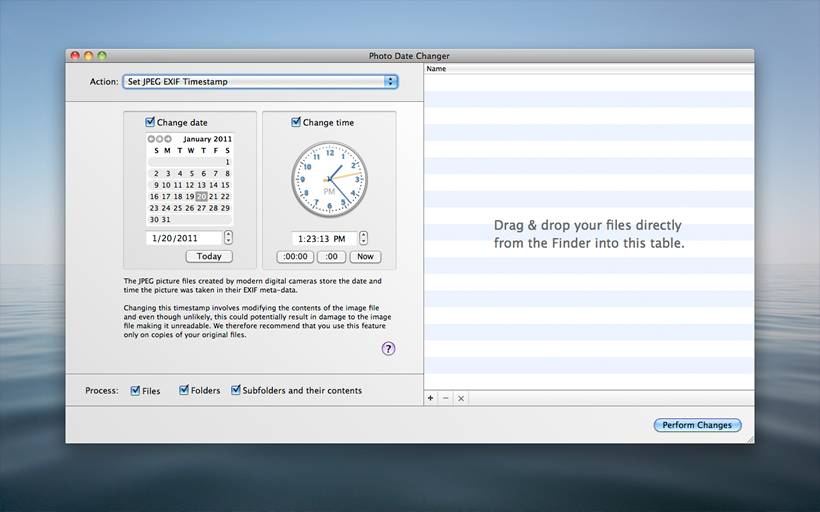
Task: Toggle the Files process checkbox
Action: point(135,390)
